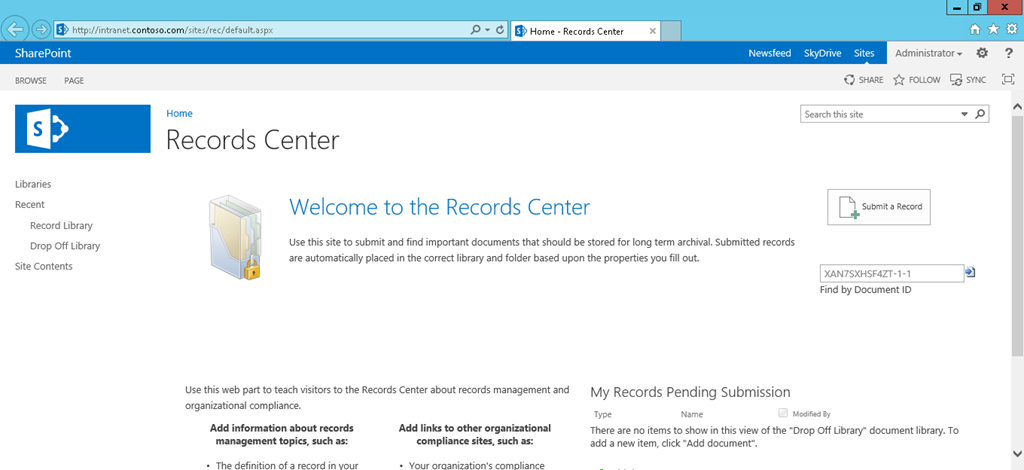This screenshot has height=470, width=1024.
Task: Open the browser address bar dropdown
Action: click(487, 31)
